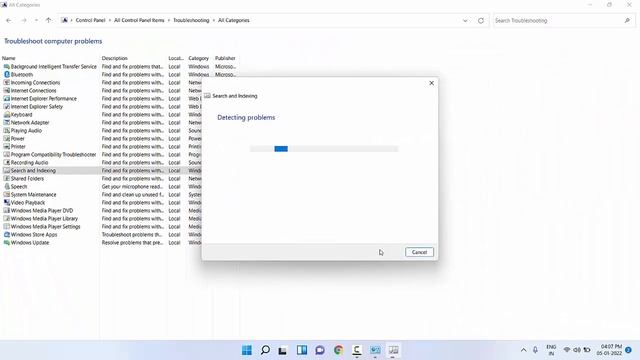Image resolution: width=640 pixels, height=360 pixels.
Task: Open the Printer troubleshooter icon
Action: click(x=7, y=147)
